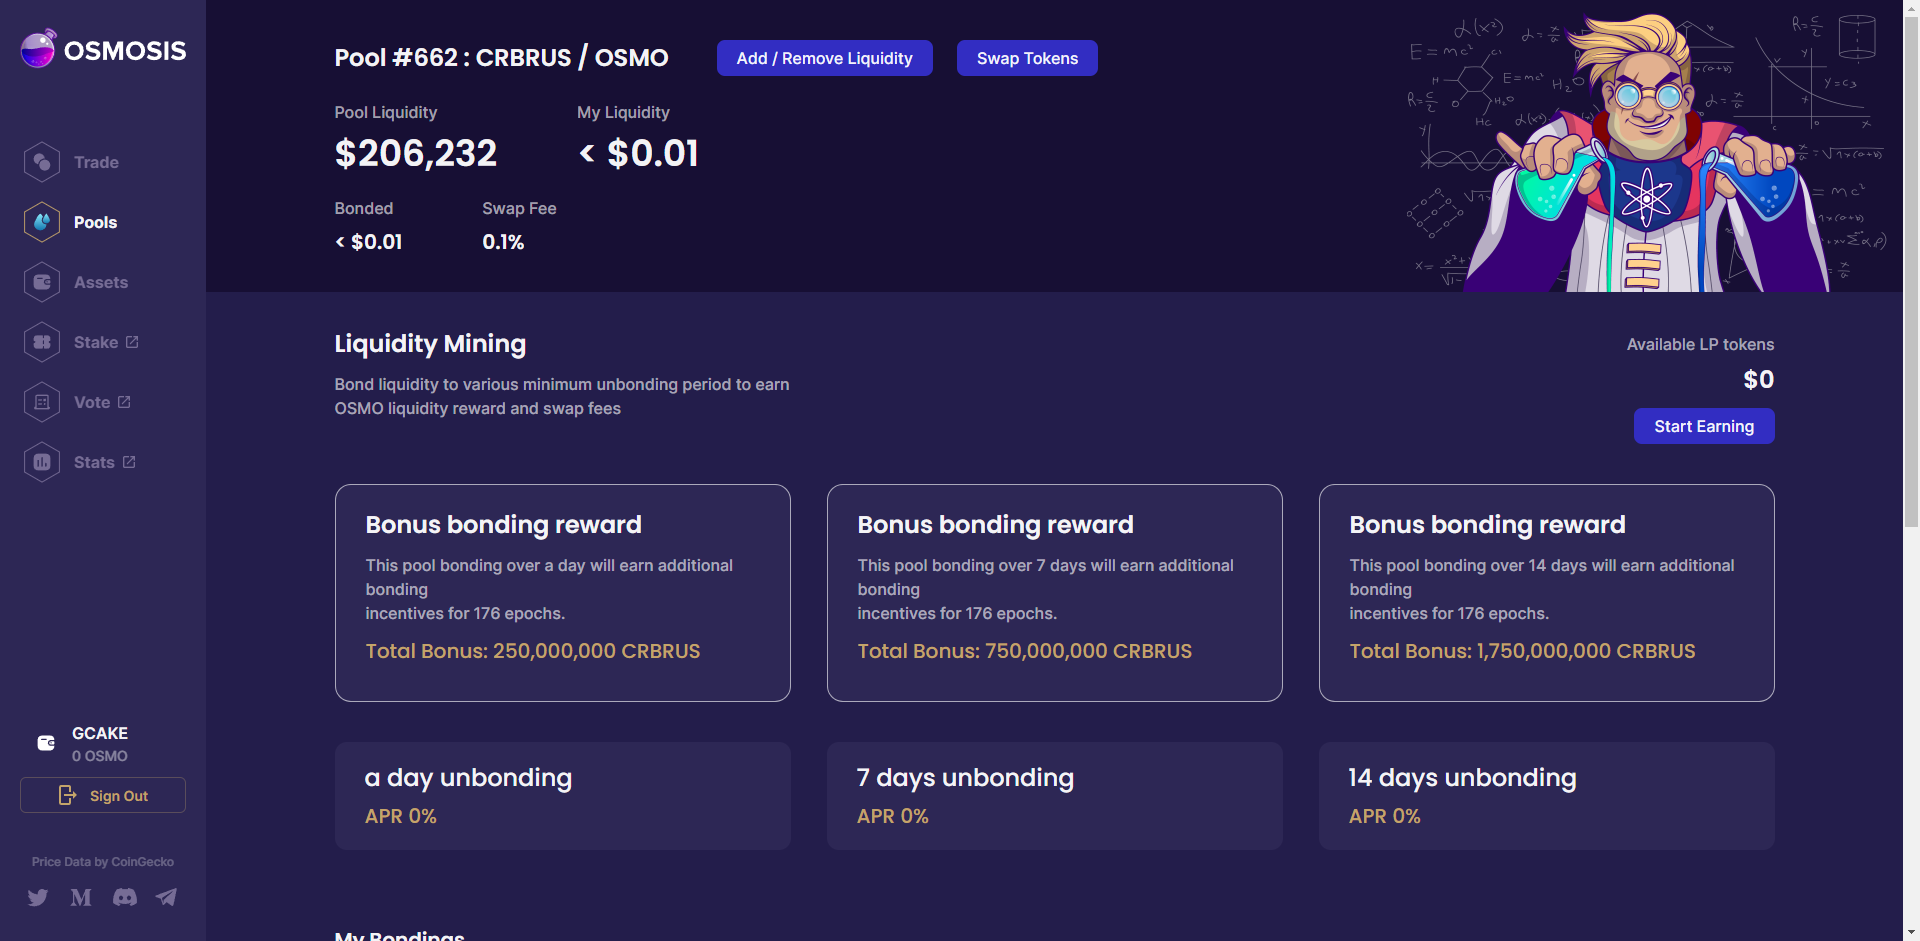Click the external link icon beside Vote
The width and height of the screenshot is (1920, 941).
(124, 402)
